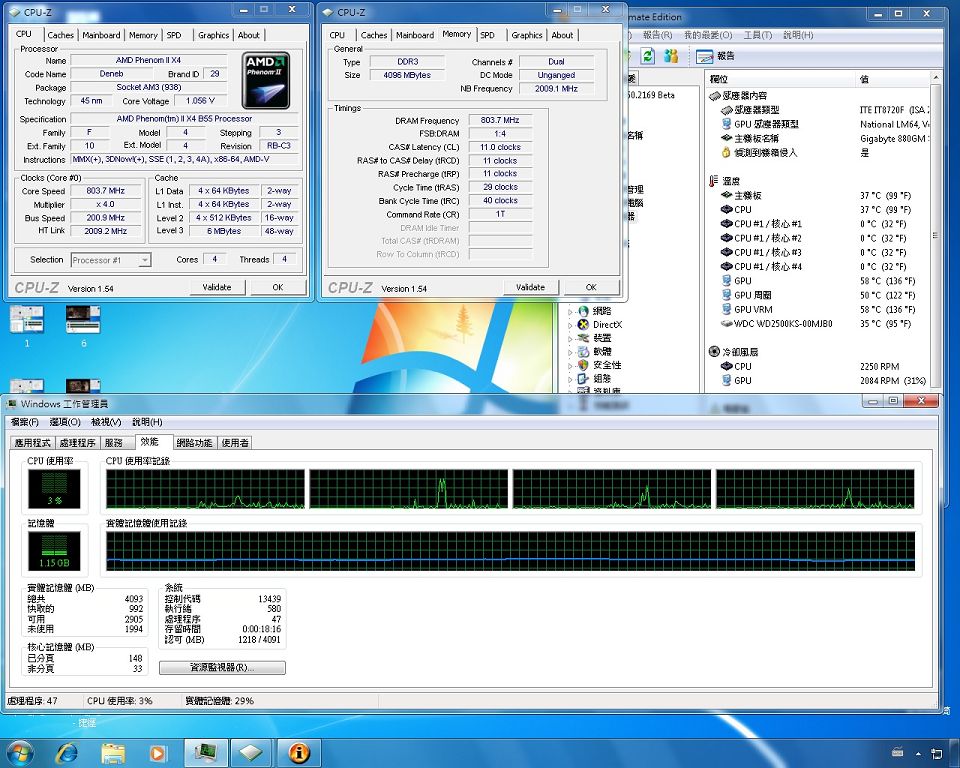The image size is (960, 768).
Task: Expand the 網路 node in the Everest tree
Action: point(571,312)
